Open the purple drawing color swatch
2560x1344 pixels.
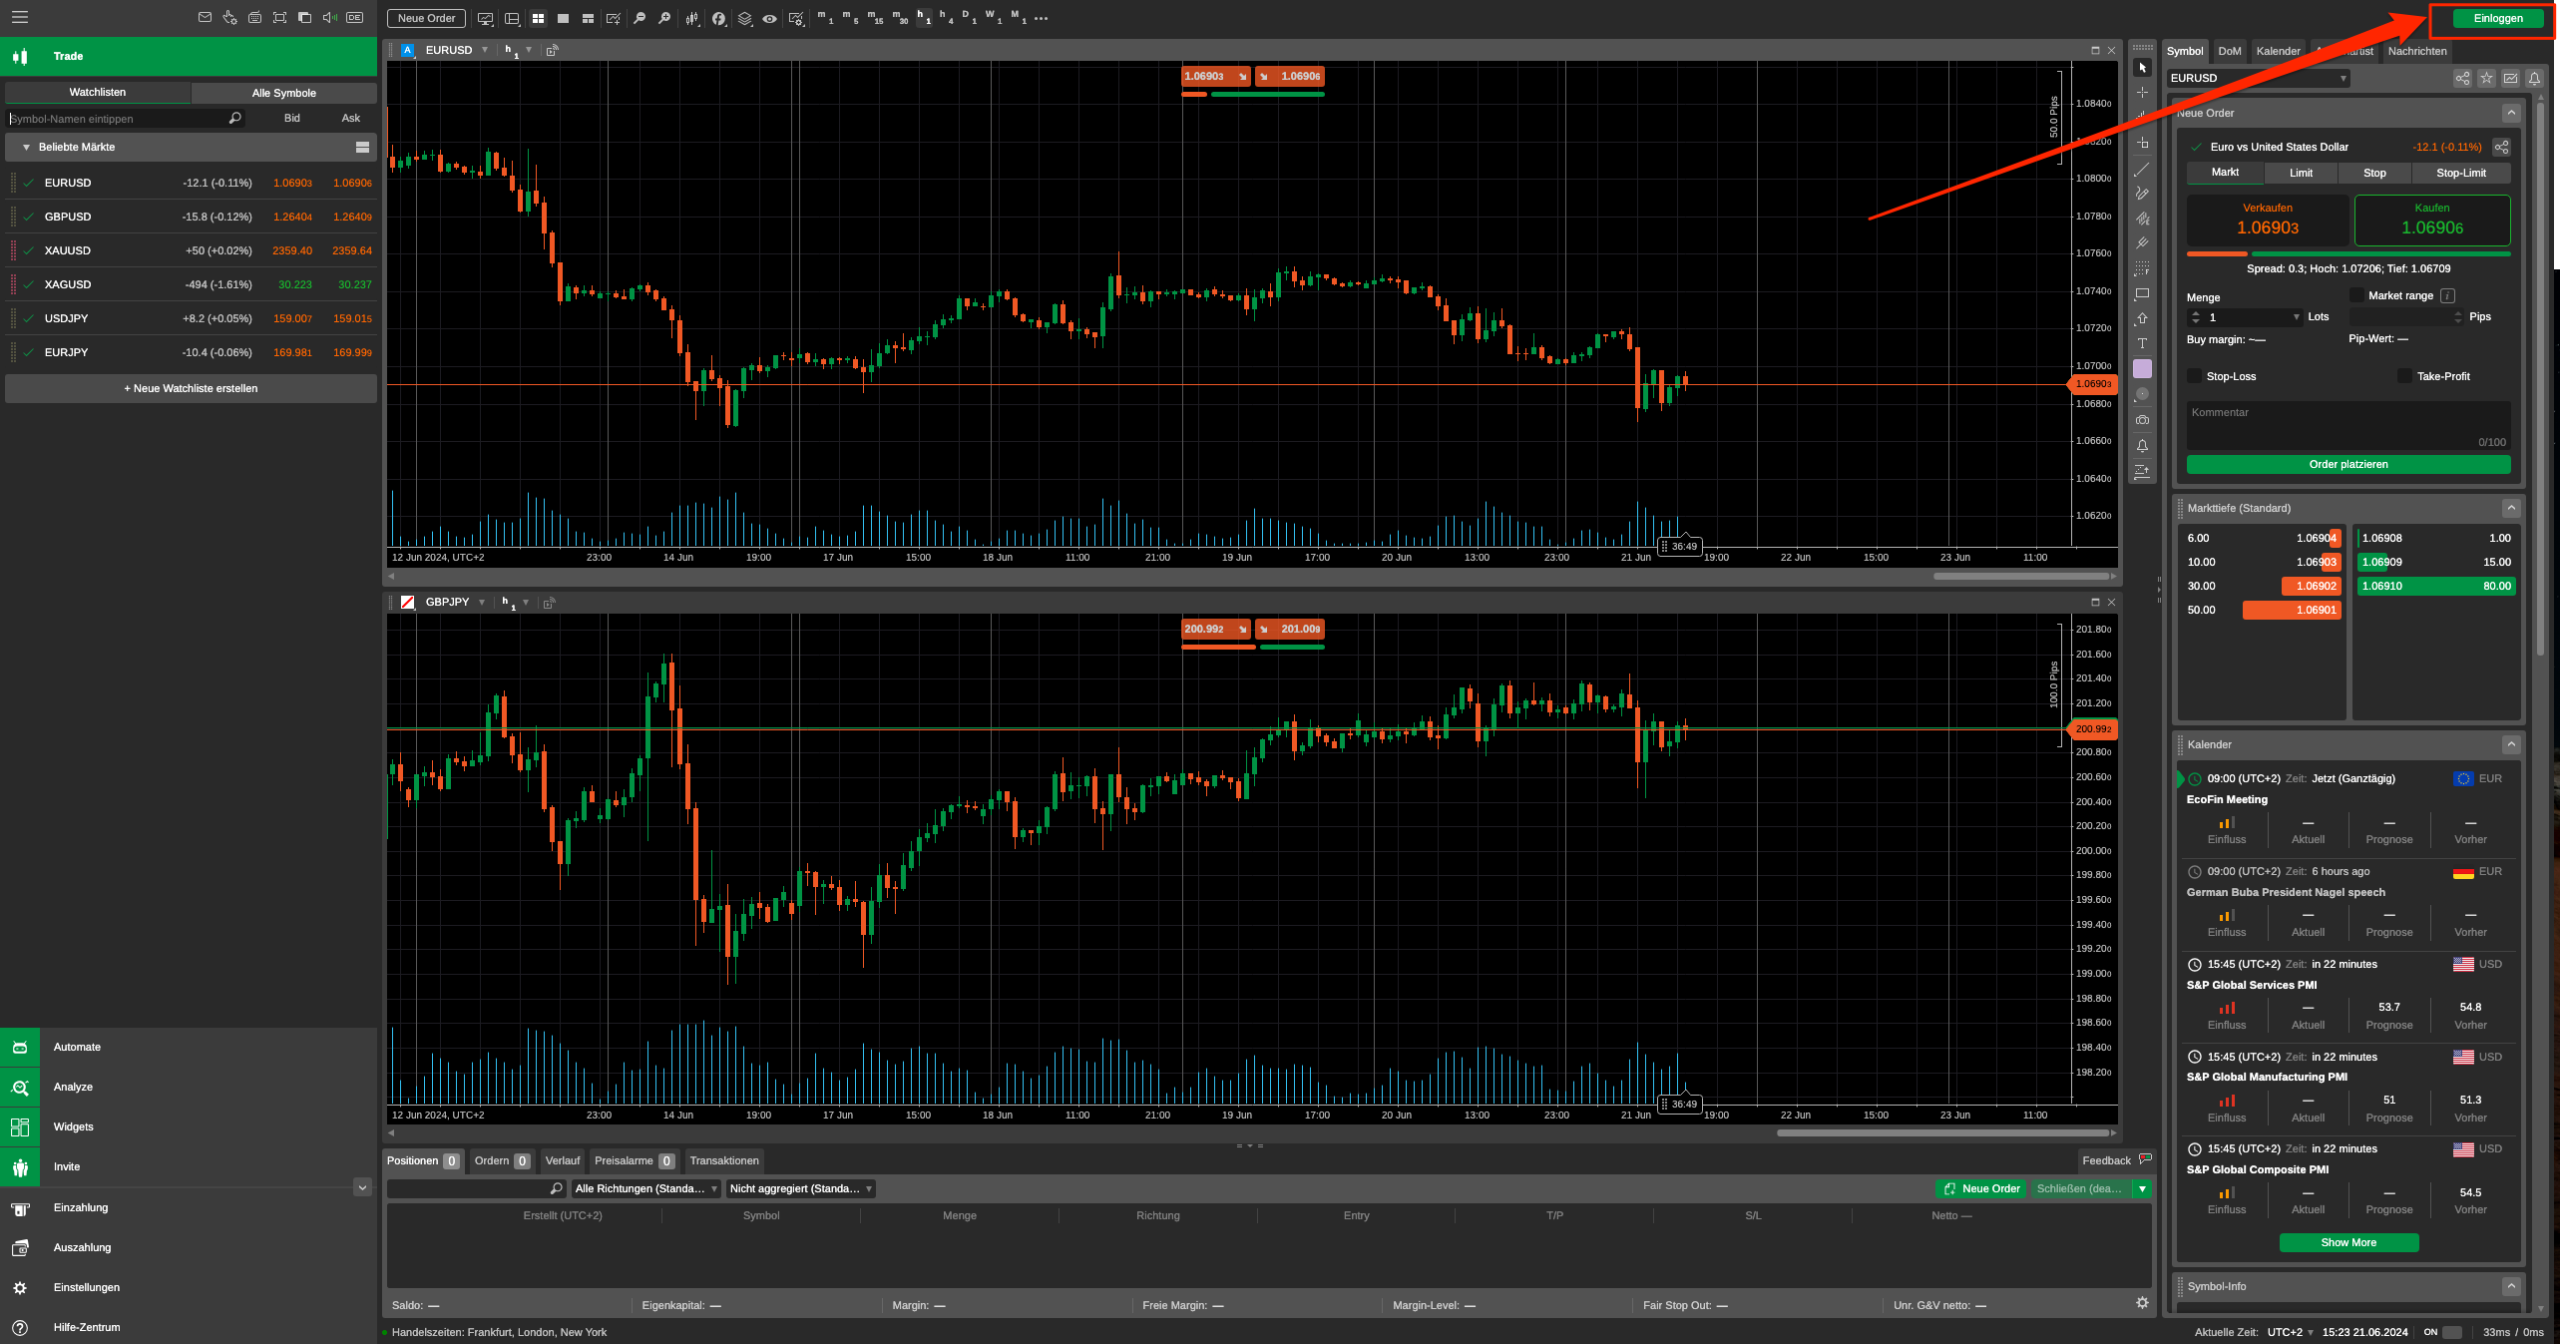2142,369
